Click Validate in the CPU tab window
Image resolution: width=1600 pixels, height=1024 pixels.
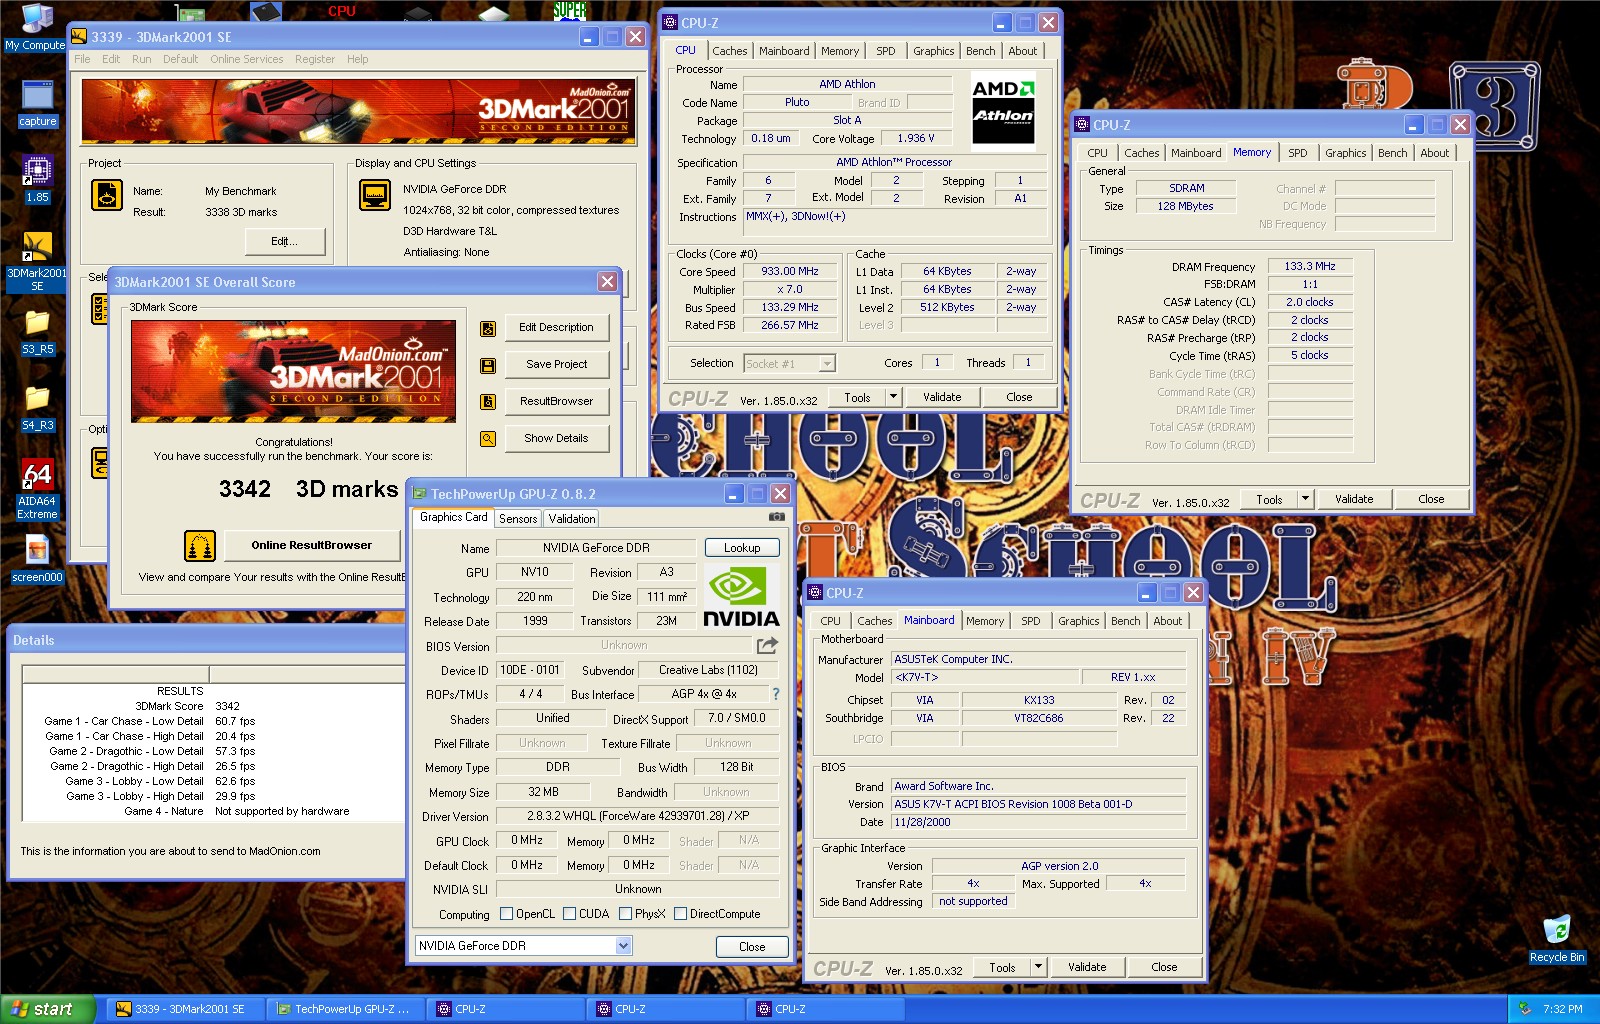pos(941,397)
